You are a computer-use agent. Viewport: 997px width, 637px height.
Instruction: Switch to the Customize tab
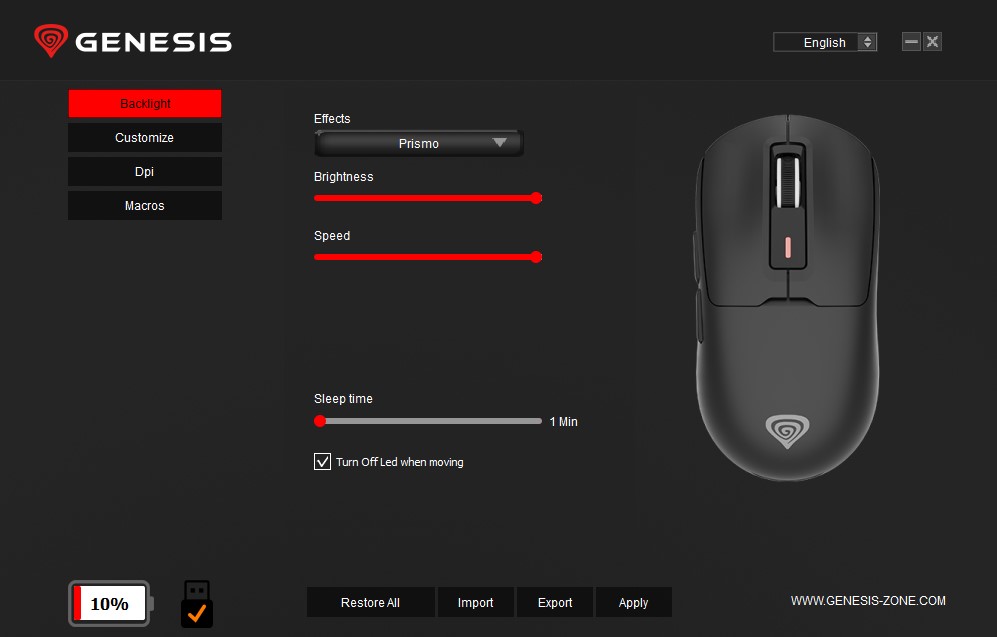coord(145,138)
